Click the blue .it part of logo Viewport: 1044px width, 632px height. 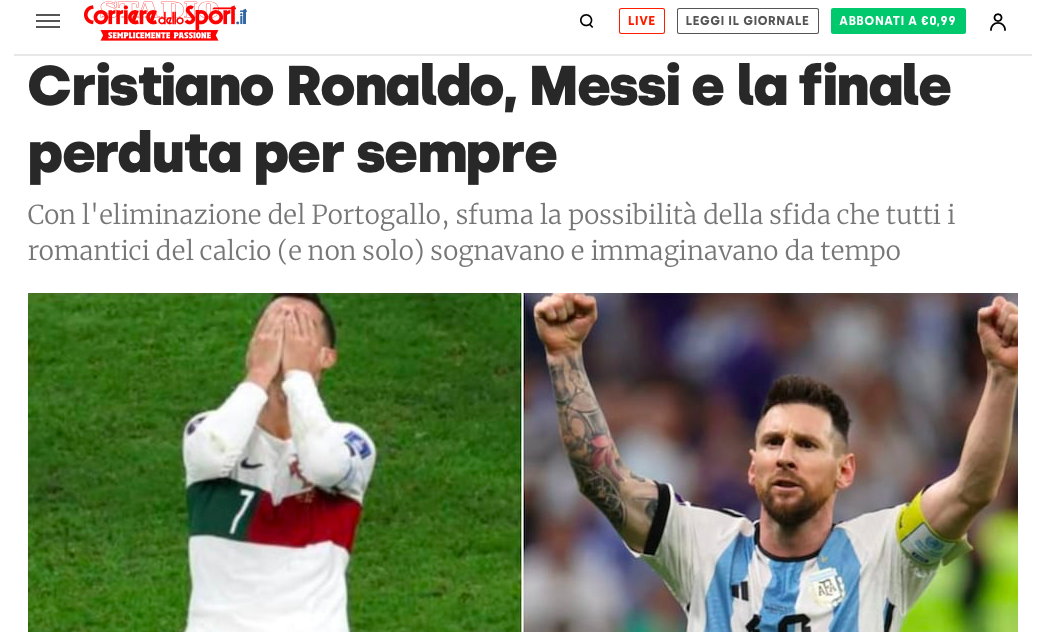pyautogui.click(x=242, y=16)
